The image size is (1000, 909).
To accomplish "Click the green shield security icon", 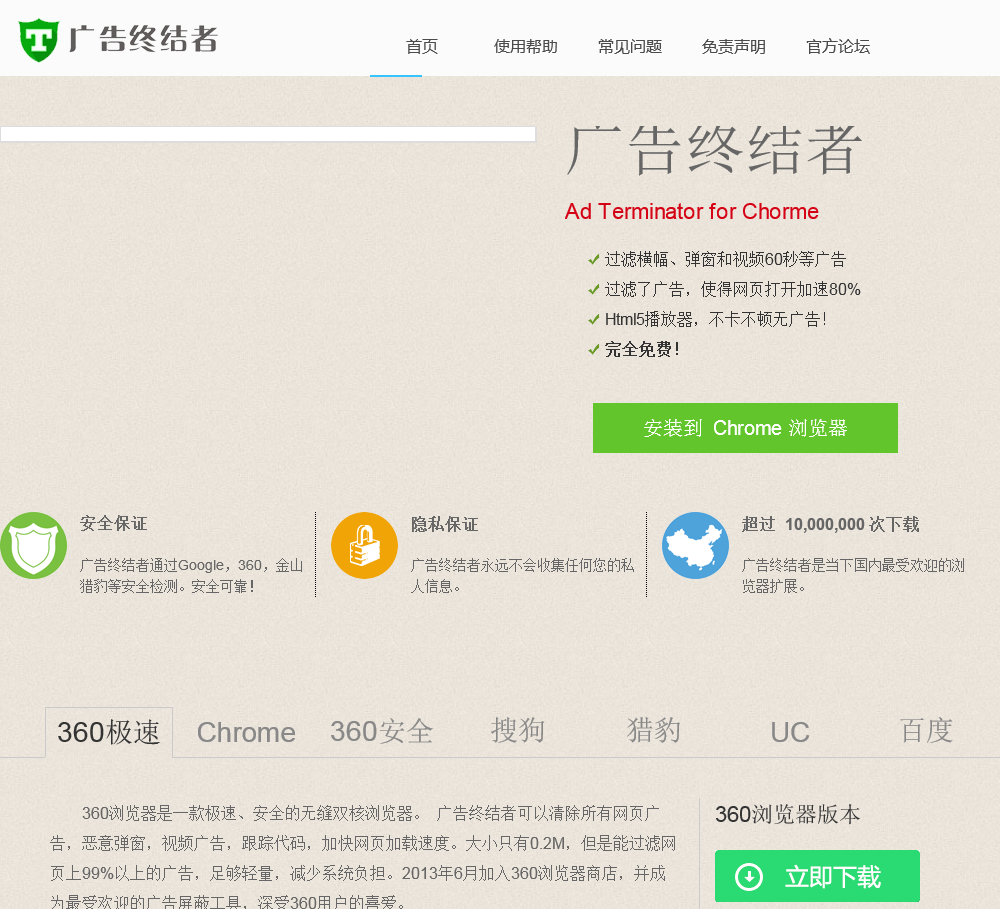I will 33,545.
